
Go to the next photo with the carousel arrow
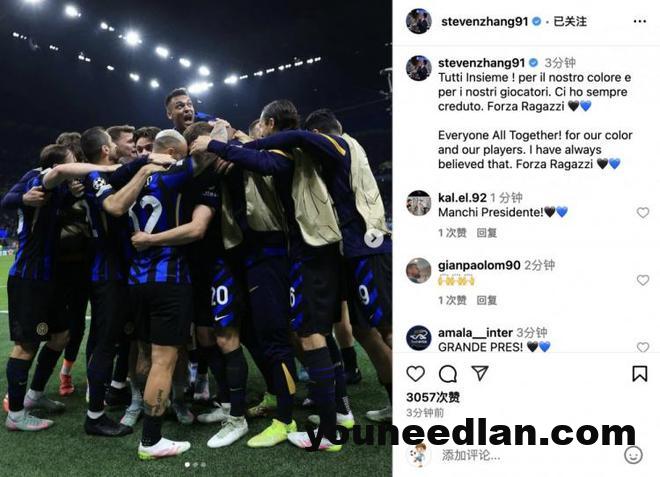coord(373,239)
